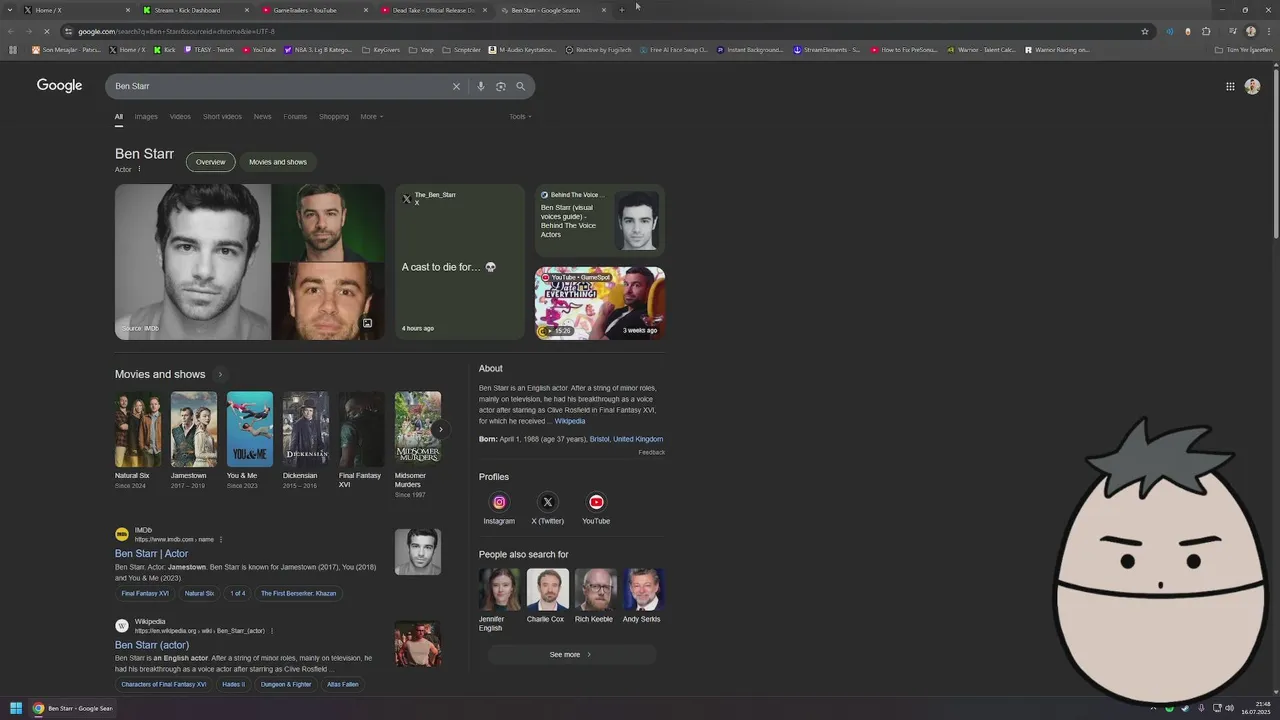Close the Dead Take tab

click(x=485, y=10)
